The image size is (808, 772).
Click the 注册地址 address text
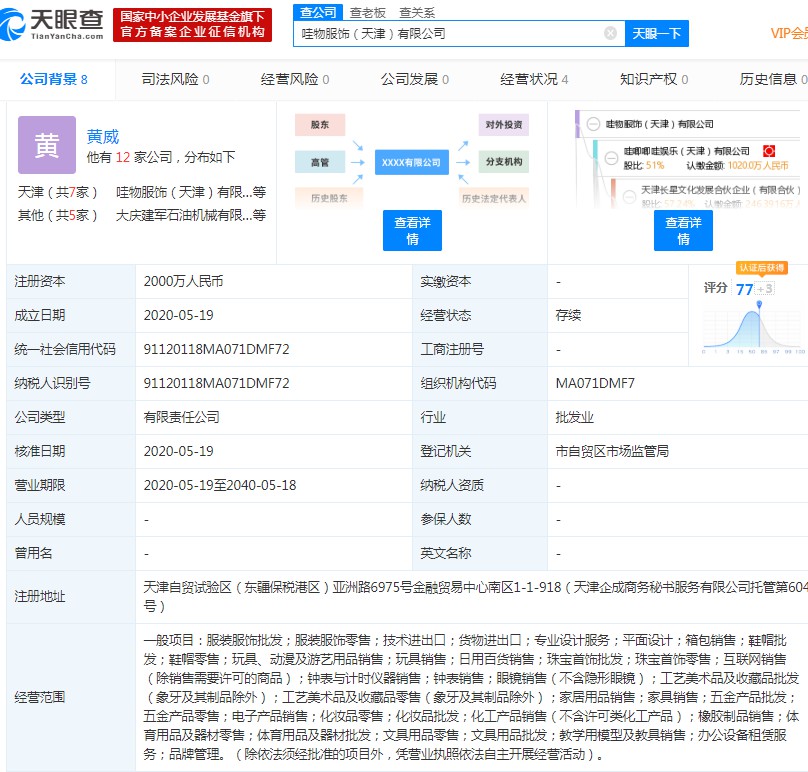click(475, 596)
